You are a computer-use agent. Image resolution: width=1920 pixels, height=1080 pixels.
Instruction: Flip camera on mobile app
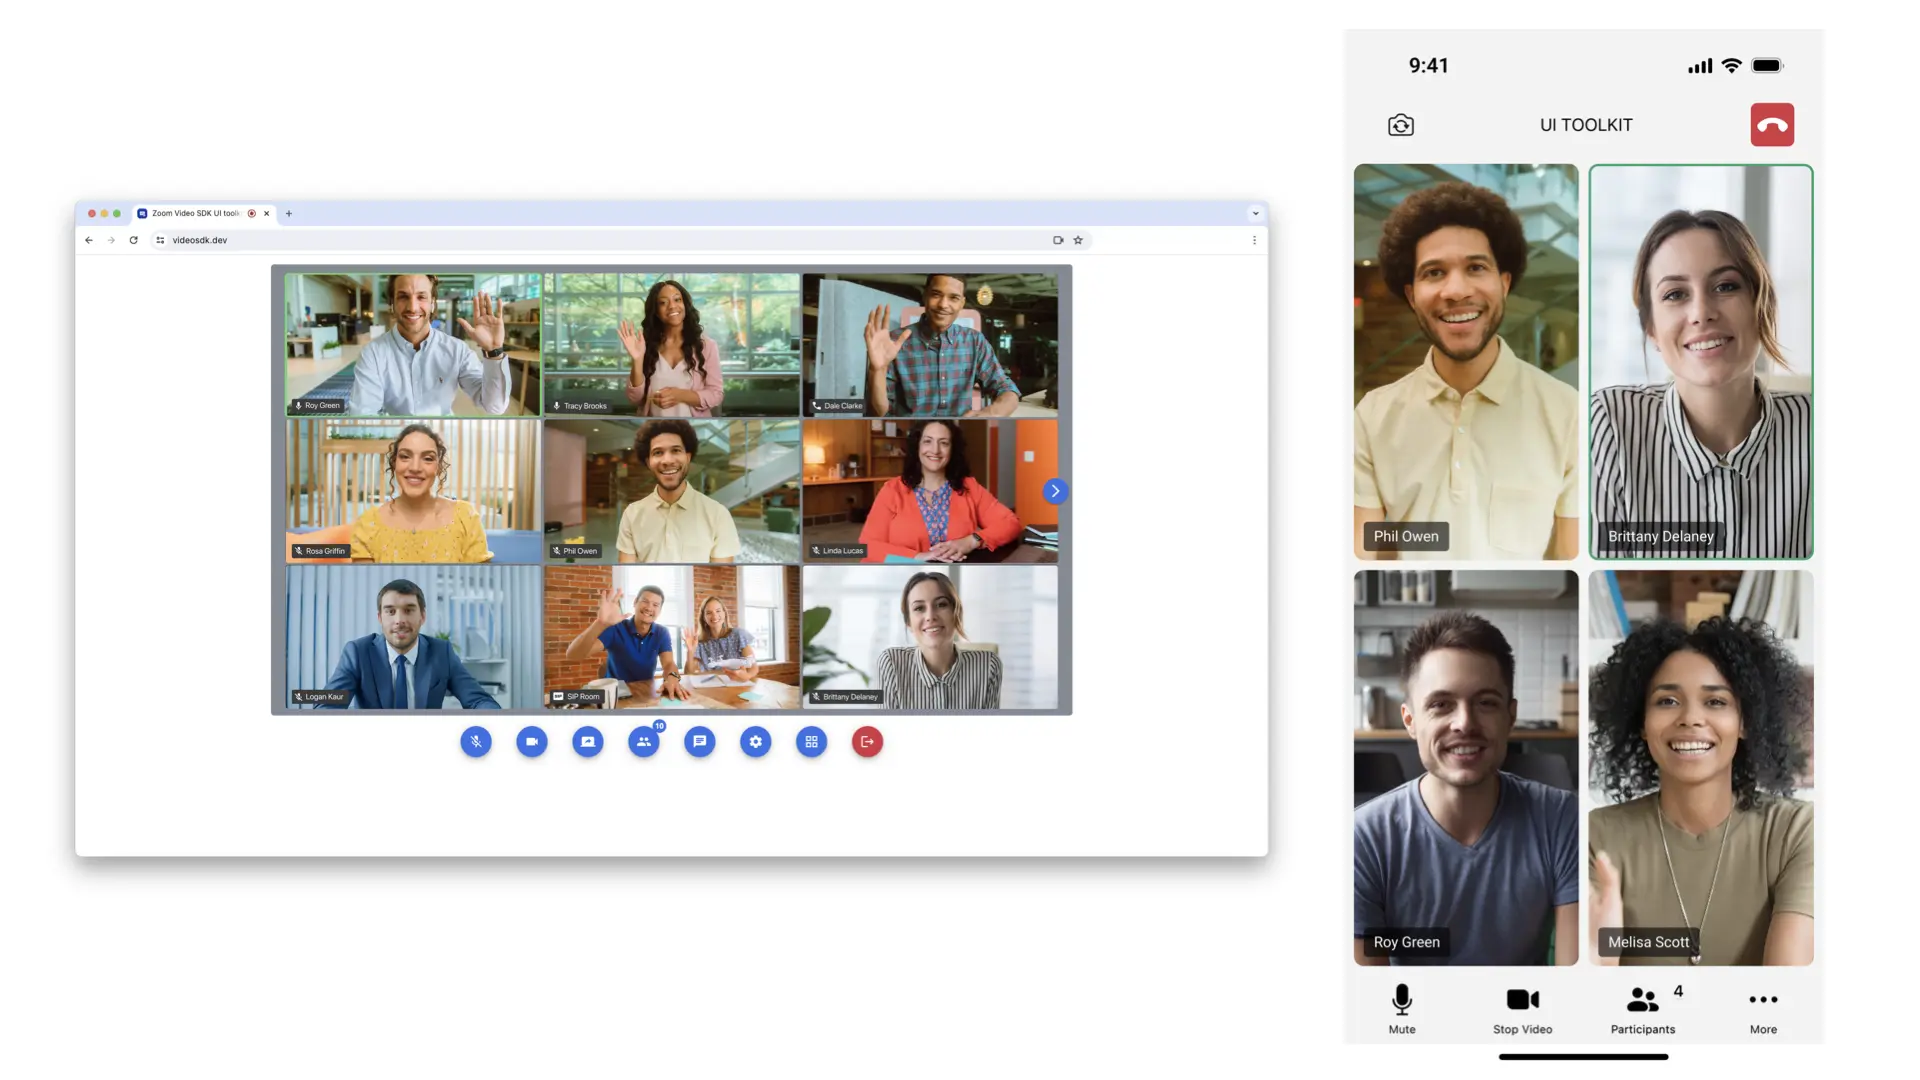(x=1401, y=125)
